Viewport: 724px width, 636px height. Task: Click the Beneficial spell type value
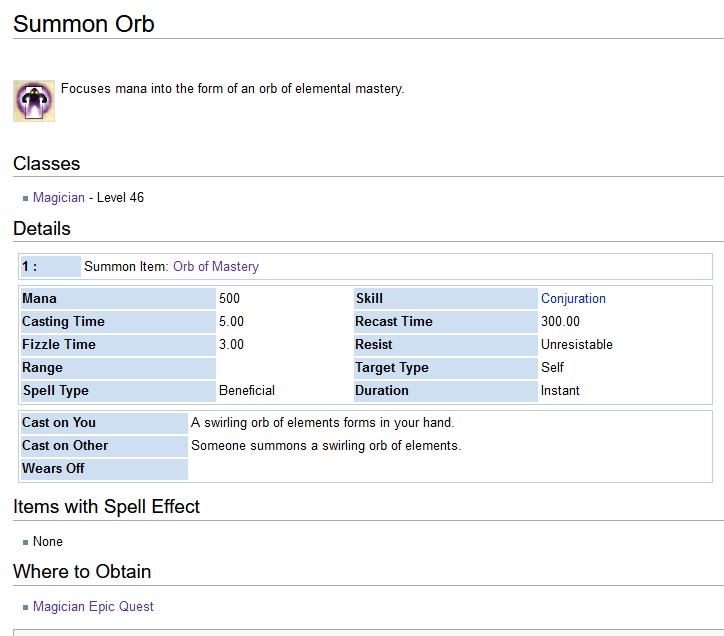247,391
